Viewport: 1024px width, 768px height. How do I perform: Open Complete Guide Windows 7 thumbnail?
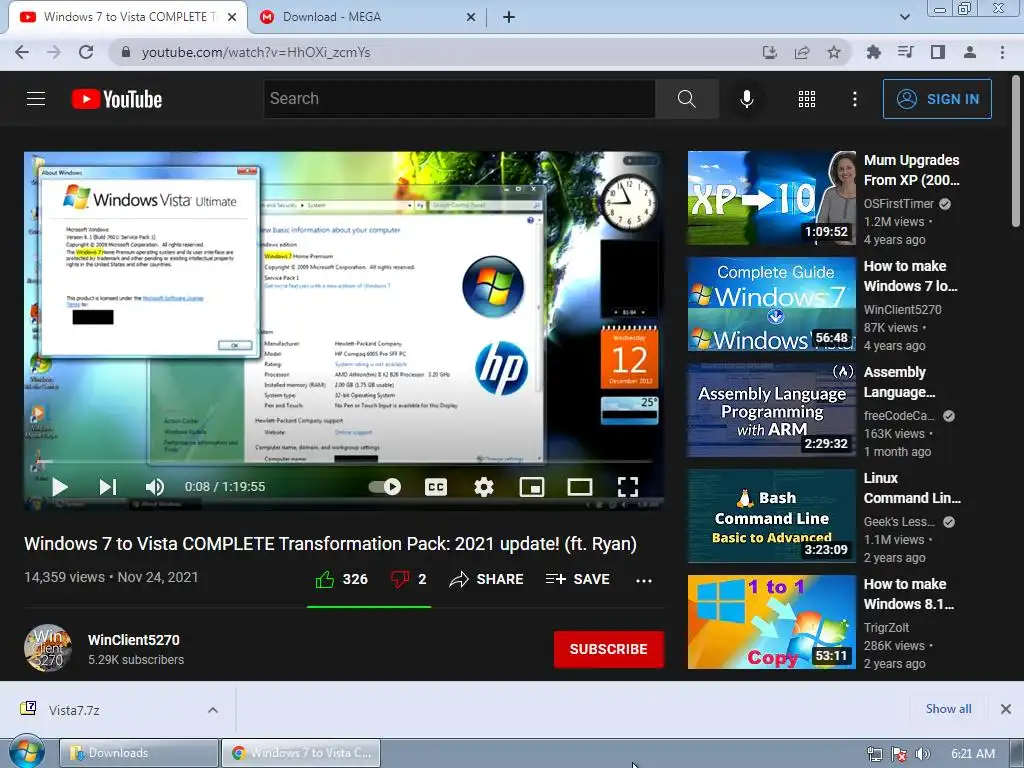(x=771, y=304)
